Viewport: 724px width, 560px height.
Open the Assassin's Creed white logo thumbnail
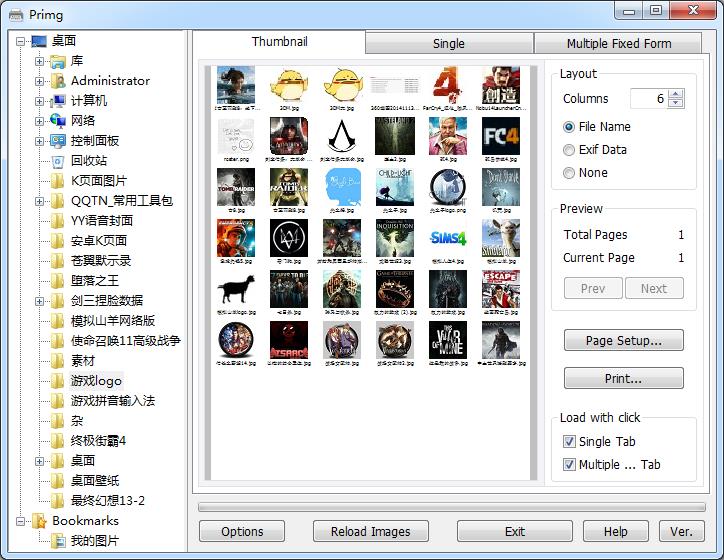click(x=342, y=136)
